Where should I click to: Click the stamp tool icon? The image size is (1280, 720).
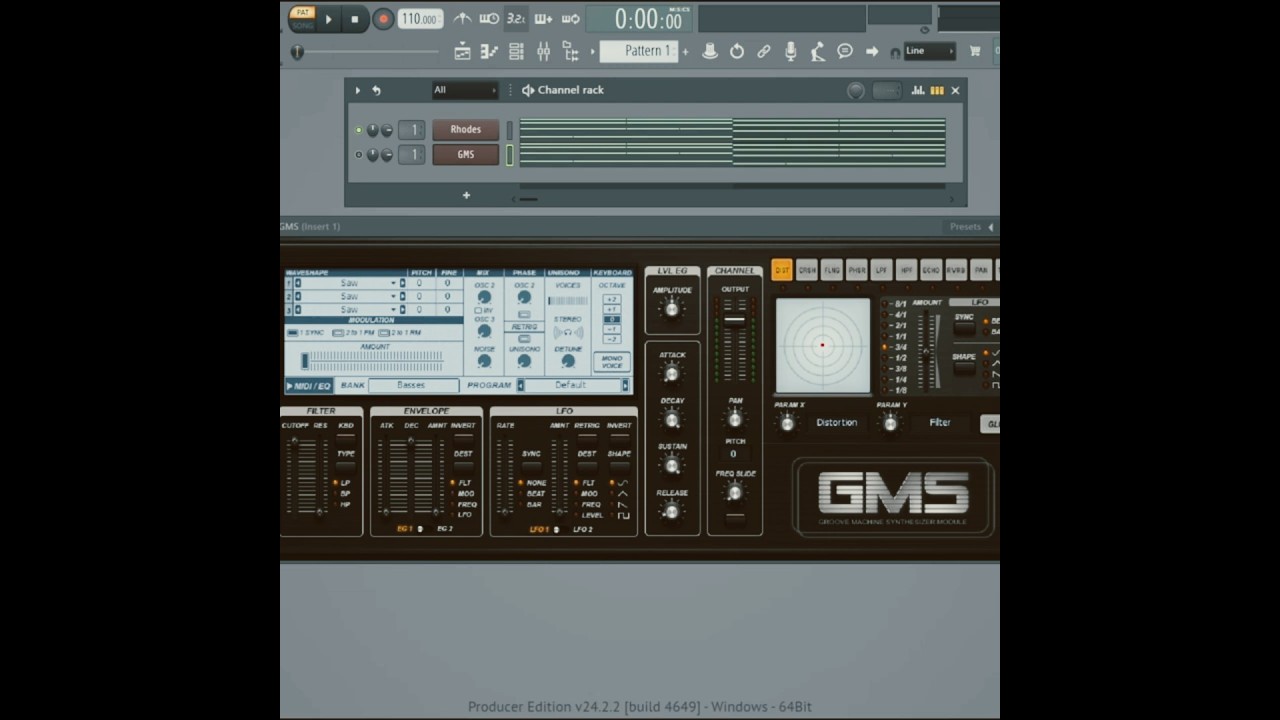tap(710, 51)
